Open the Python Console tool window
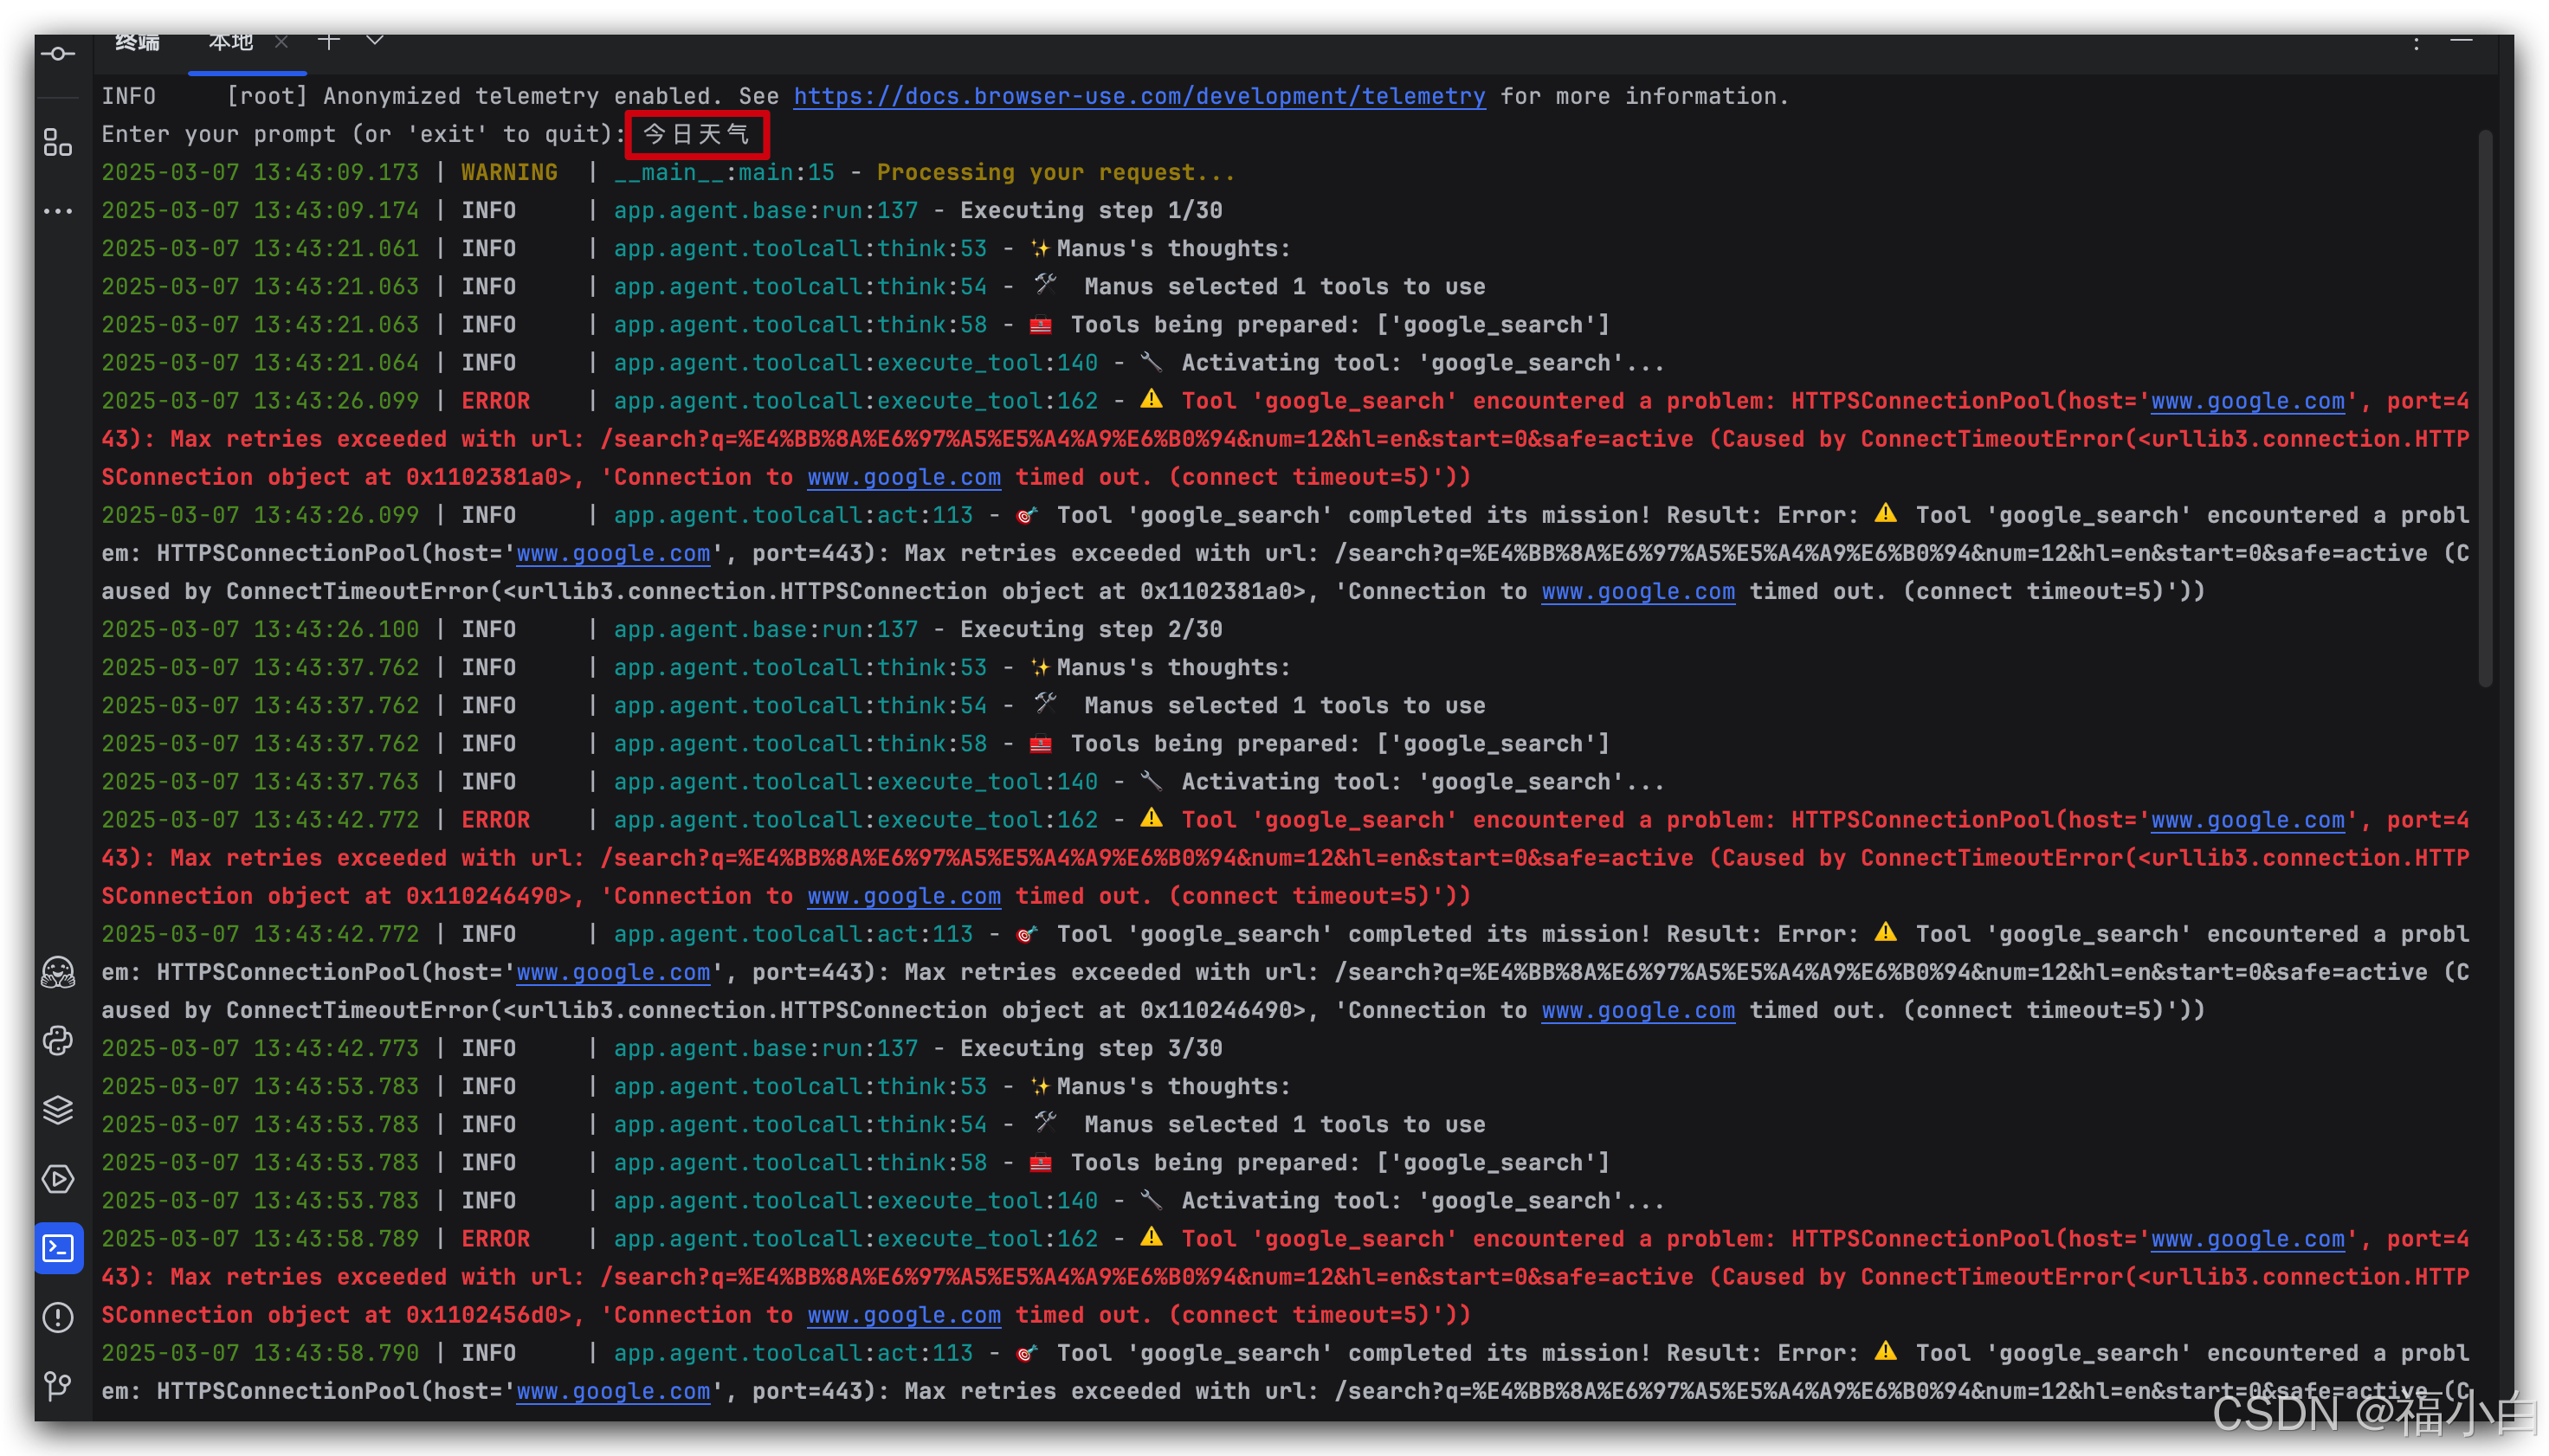 click(x=57, y=1040)
